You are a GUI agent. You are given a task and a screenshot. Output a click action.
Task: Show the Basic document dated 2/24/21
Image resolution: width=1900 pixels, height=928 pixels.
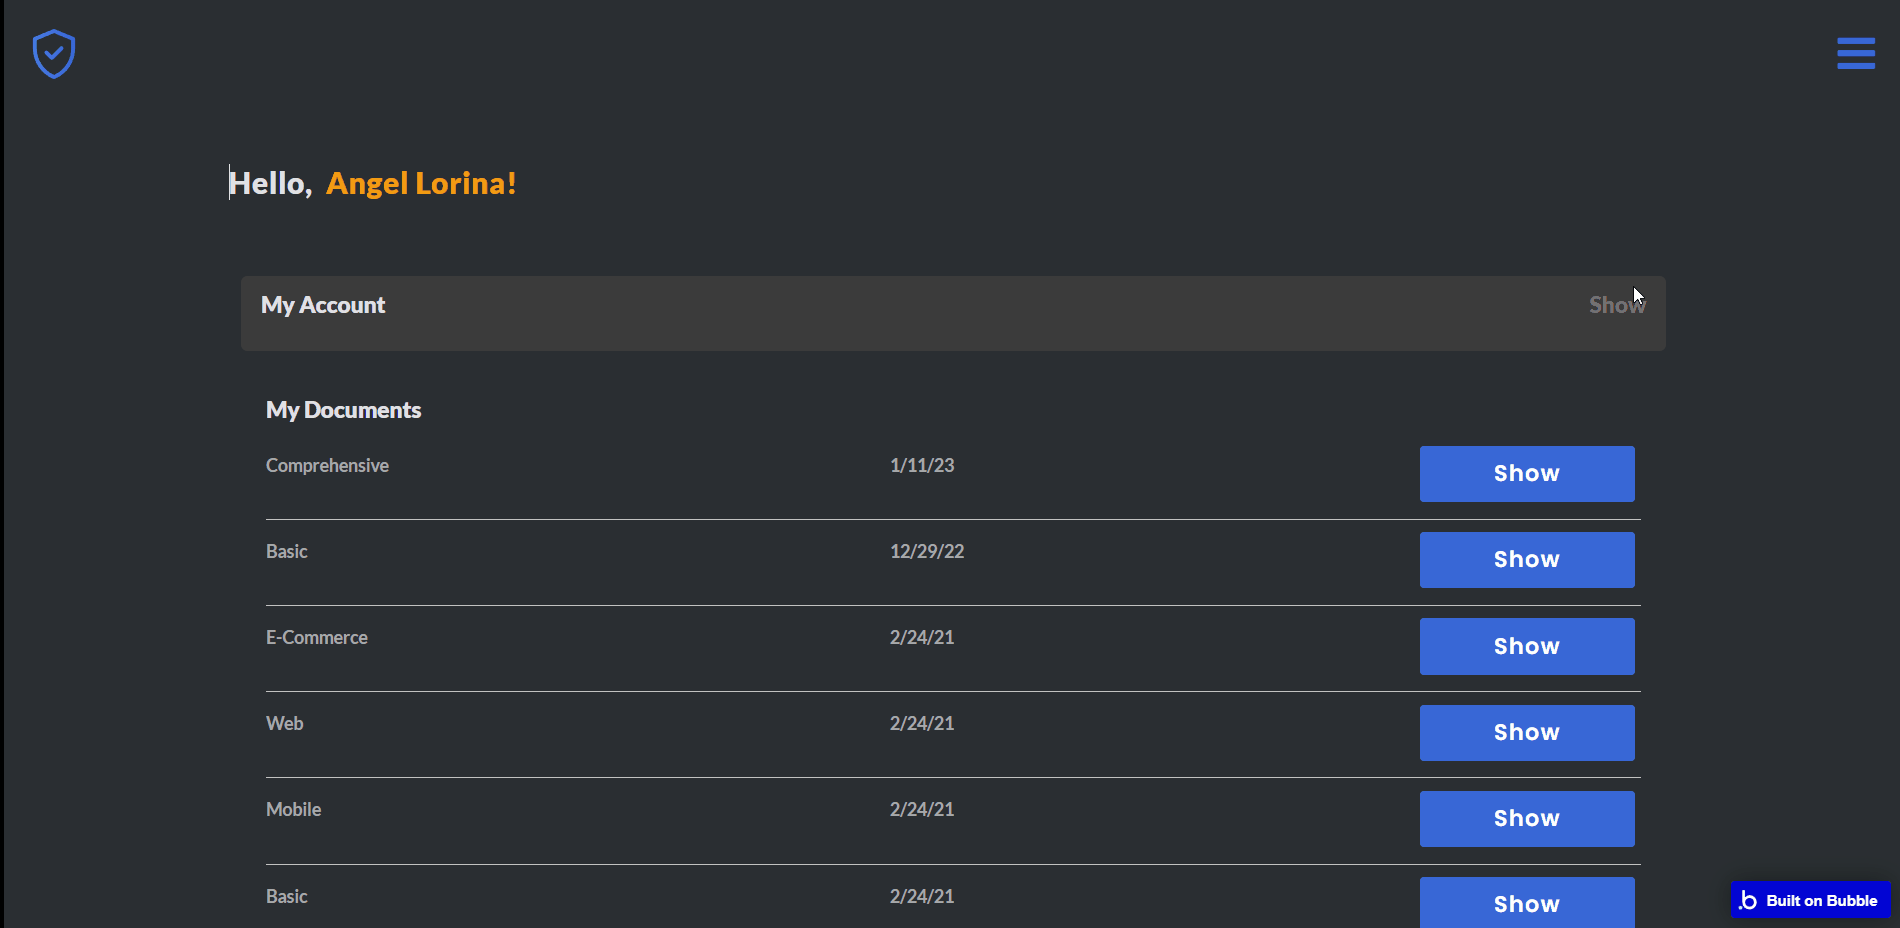pos(1526,903)
